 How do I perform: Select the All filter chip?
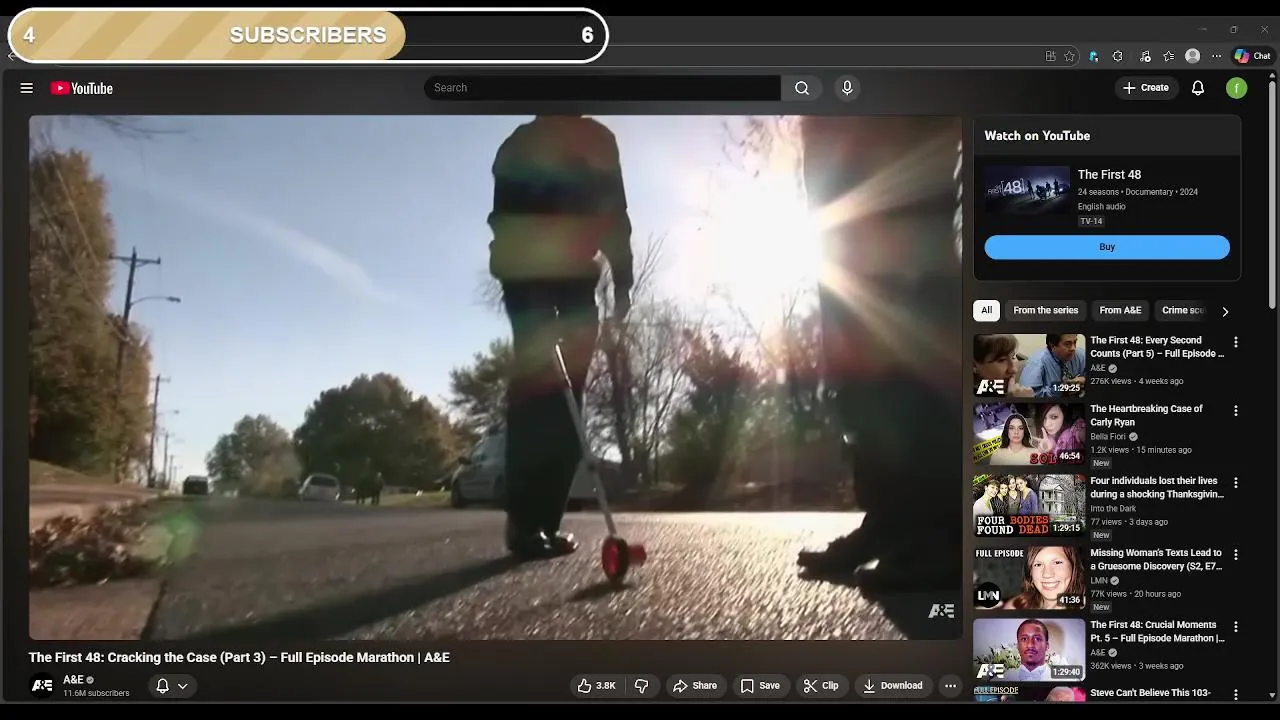[x=986, y=310]
